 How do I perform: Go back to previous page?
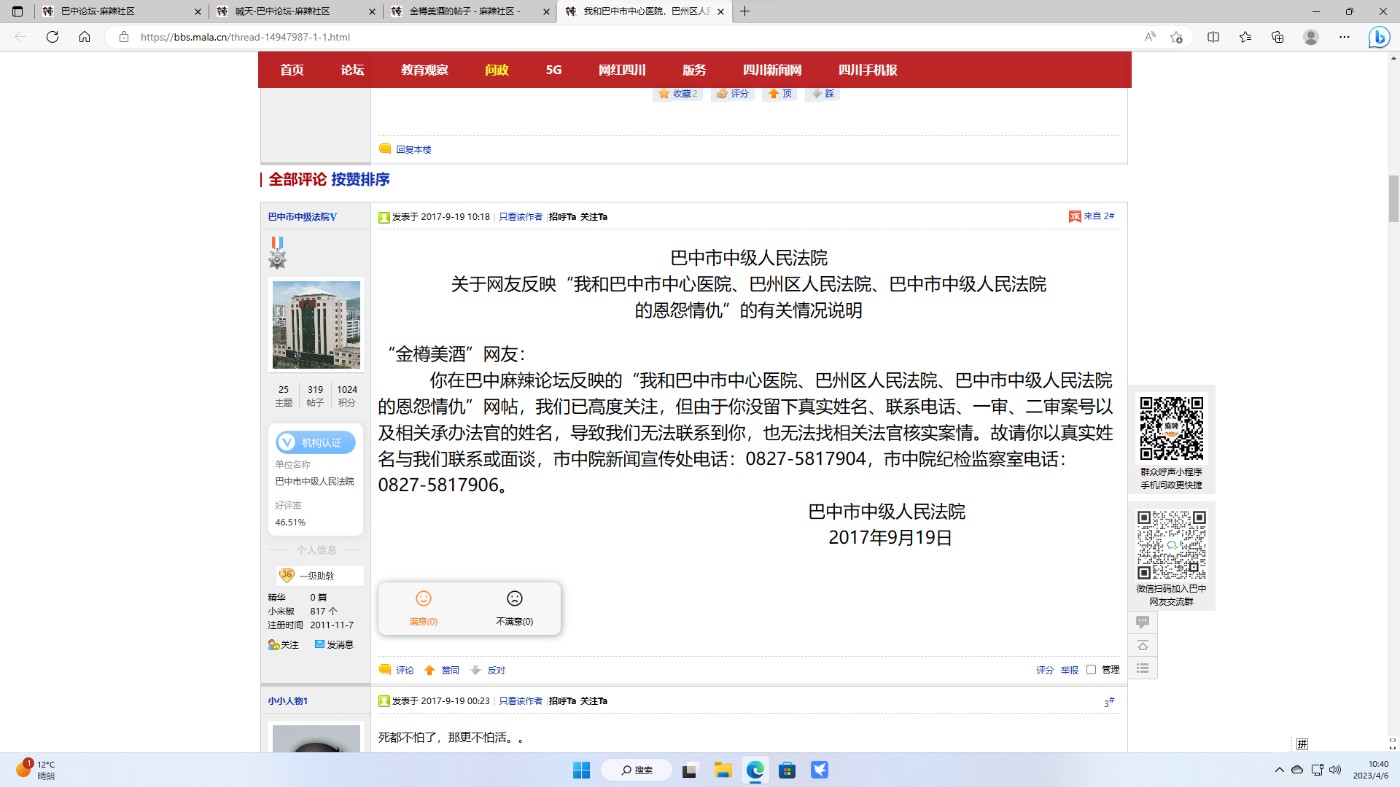click(20, 37)
